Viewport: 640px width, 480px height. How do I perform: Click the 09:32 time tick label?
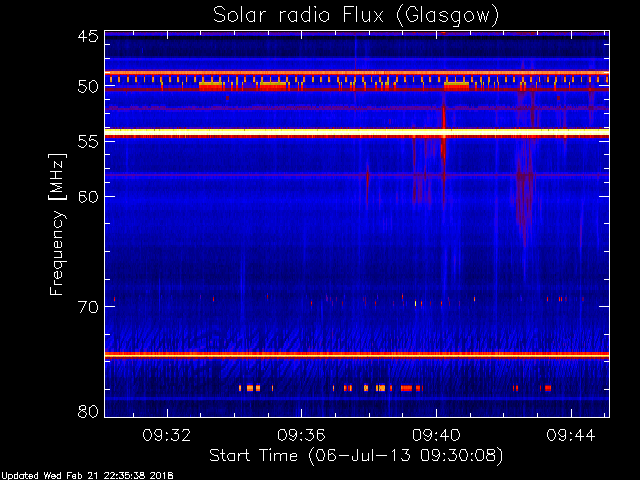pyautogui.click(x=167, y=435)
